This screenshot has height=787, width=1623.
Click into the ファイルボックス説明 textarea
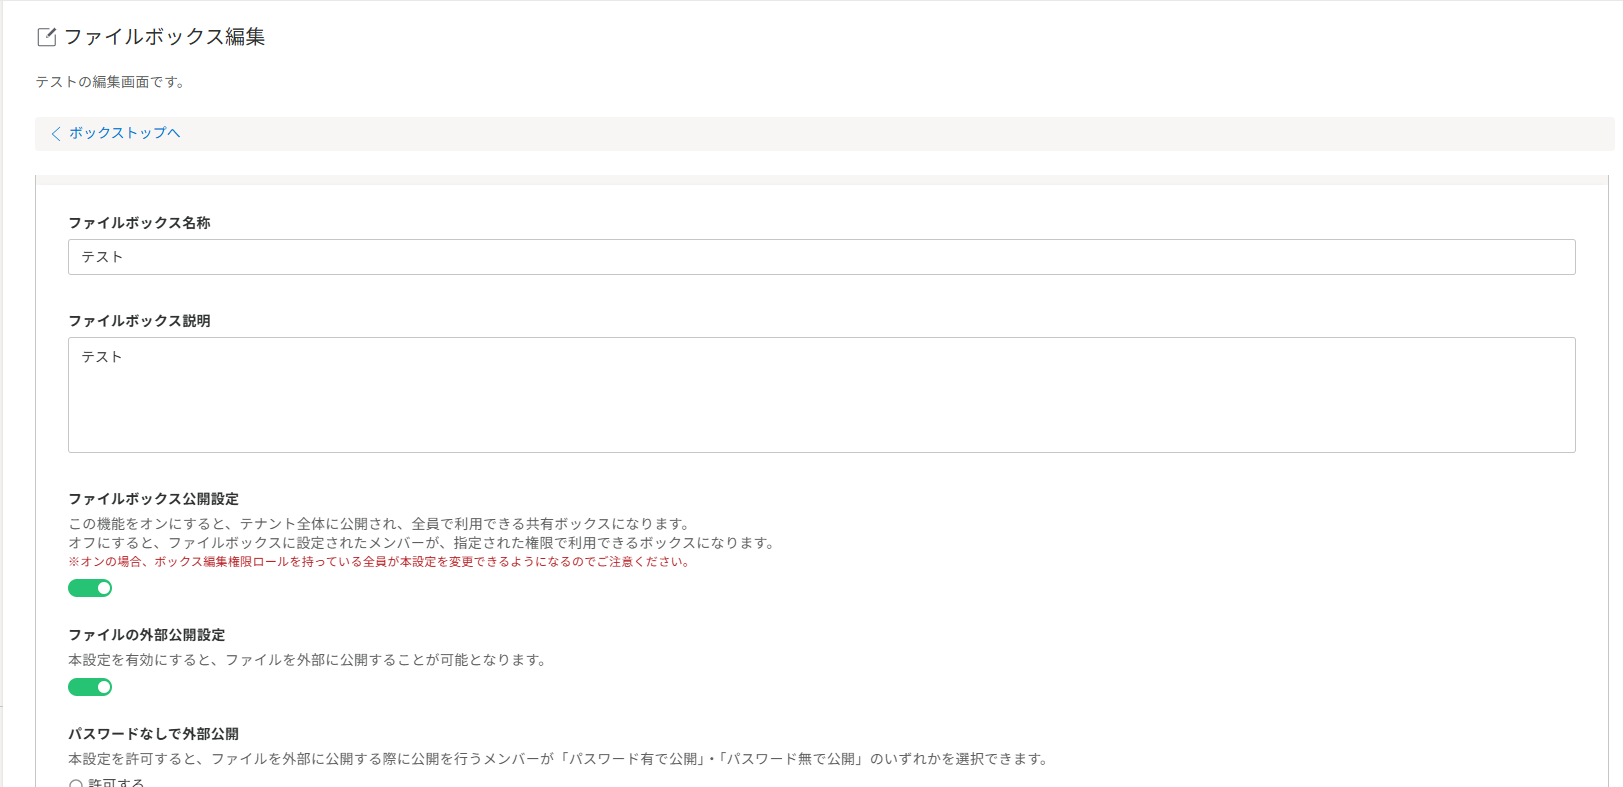click(x=821, y=395)
